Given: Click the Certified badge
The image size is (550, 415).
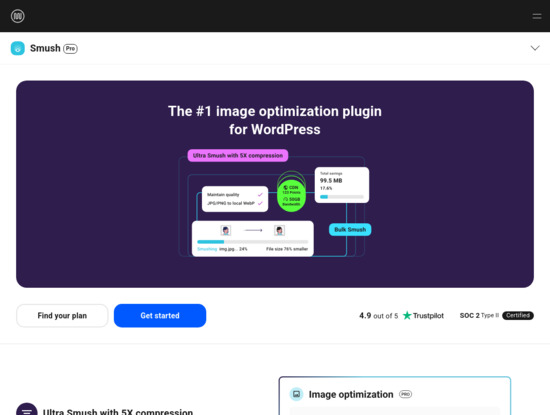Looking at the screenshot, I should [518, 315].
